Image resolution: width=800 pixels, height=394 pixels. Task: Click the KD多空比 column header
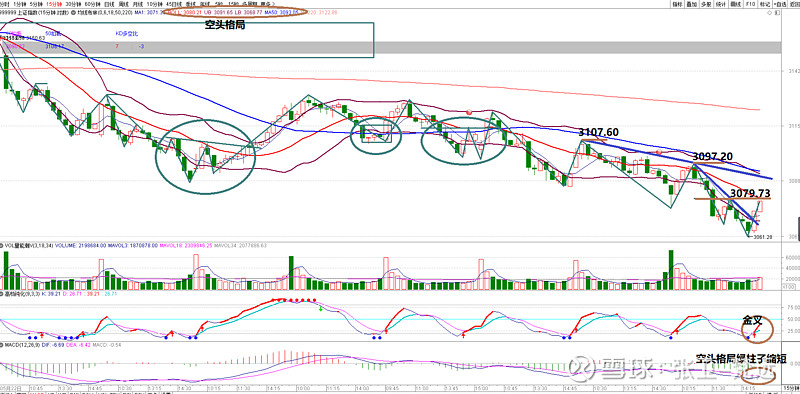click(x=127, y=34)
